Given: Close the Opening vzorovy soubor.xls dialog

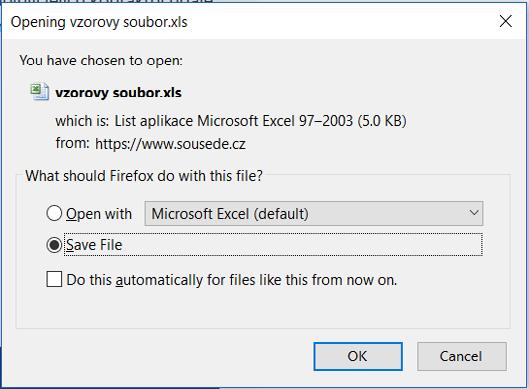Looking at the screenshot, I should click(505, 21).
